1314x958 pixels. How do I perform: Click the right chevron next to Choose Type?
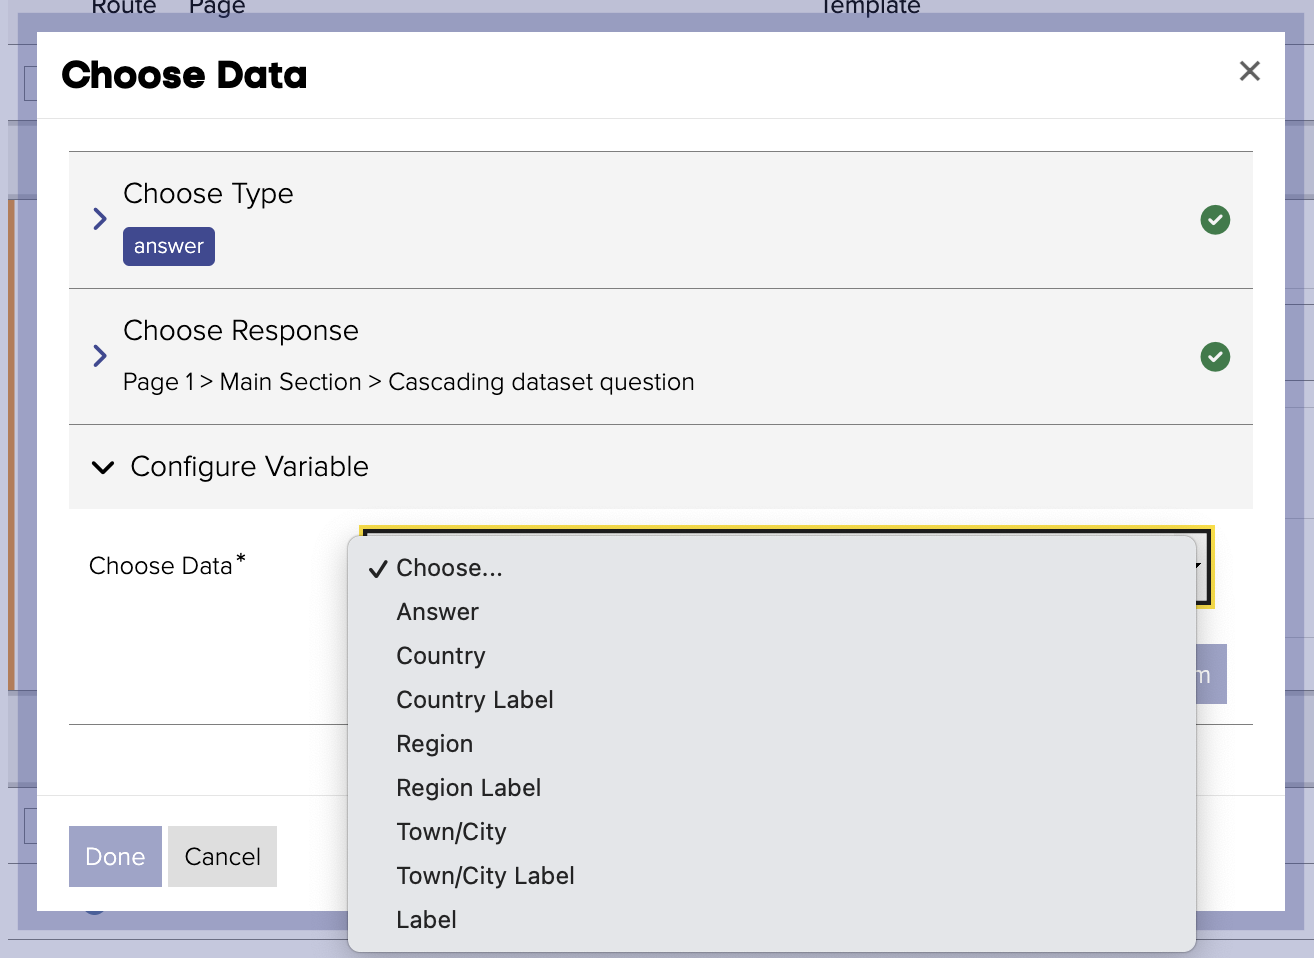(99, 219)
